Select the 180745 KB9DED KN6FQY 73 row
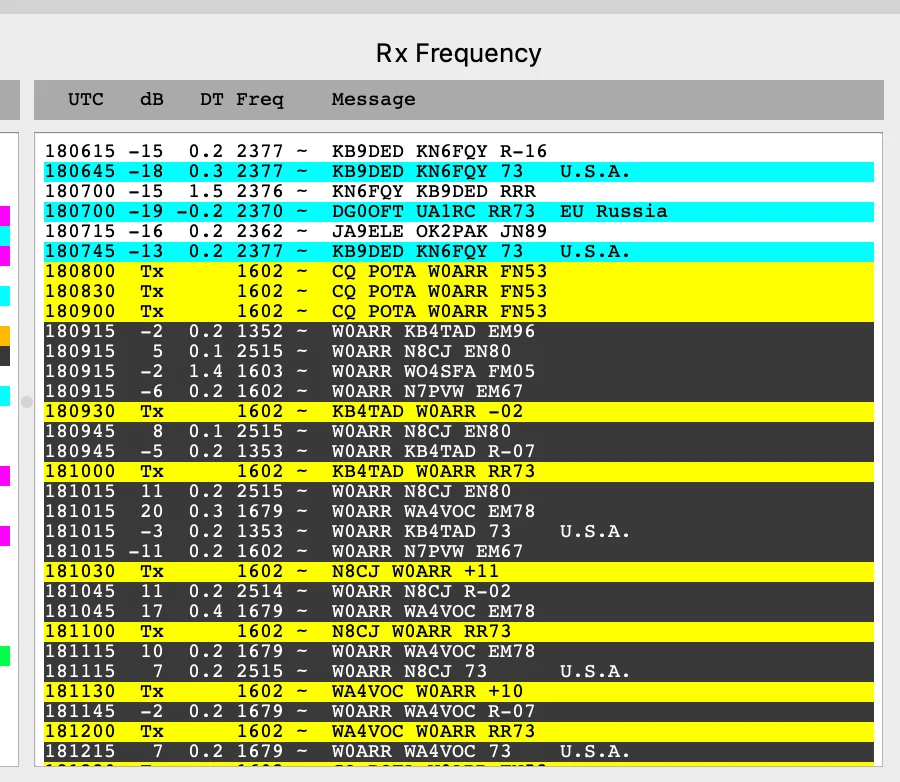This screenshot has width=900, height=782. coord(459,252)
